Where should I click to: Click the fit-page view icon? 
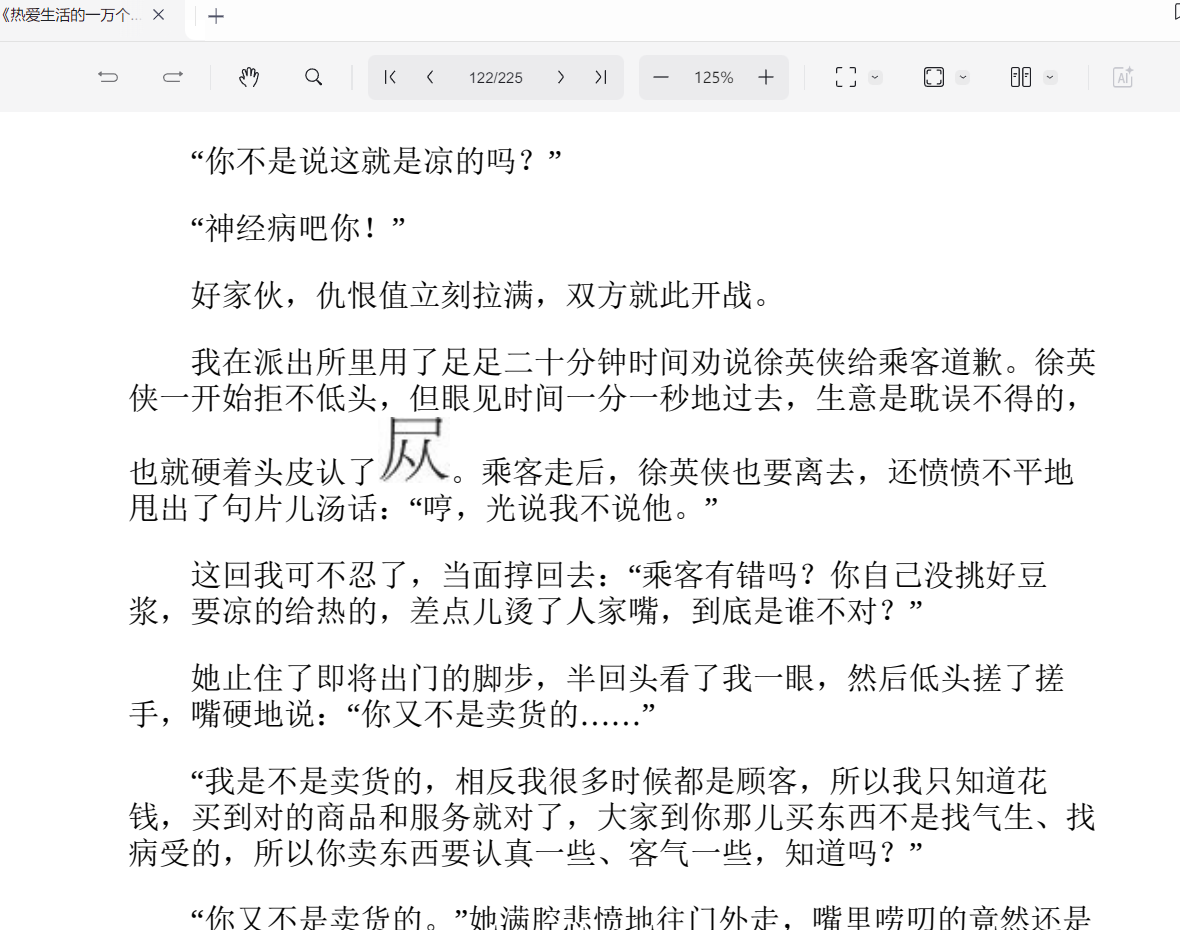click(x=933, y=77)
